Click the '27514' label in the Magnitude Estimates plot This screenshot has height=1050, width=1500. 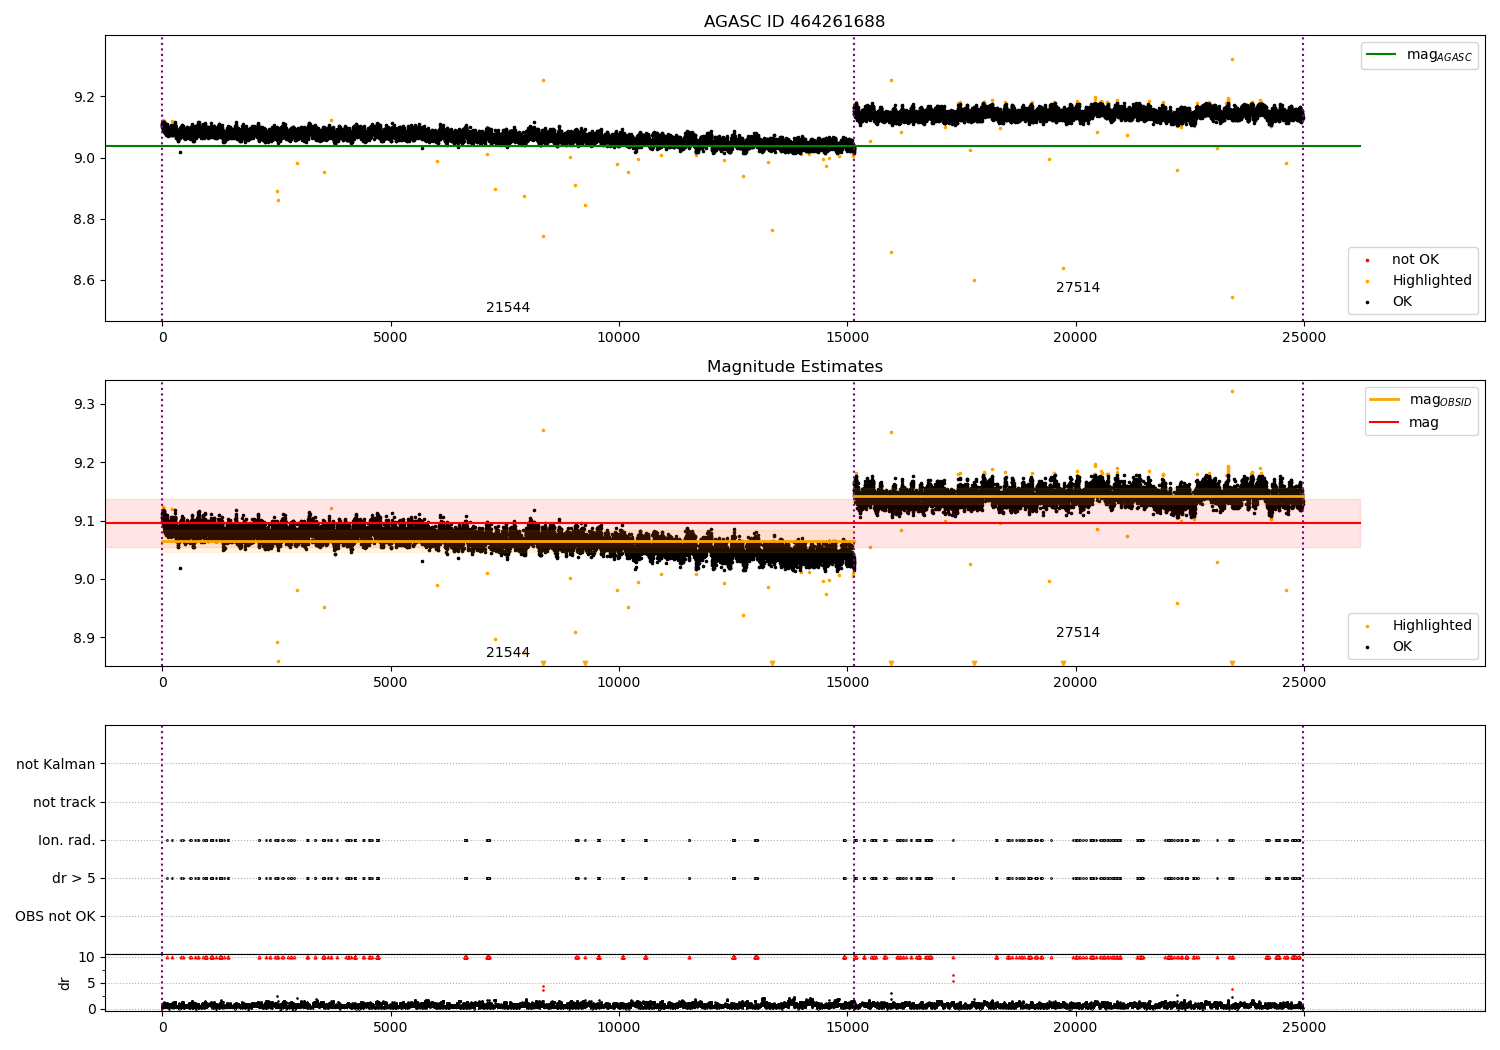tap(1078, 633)
